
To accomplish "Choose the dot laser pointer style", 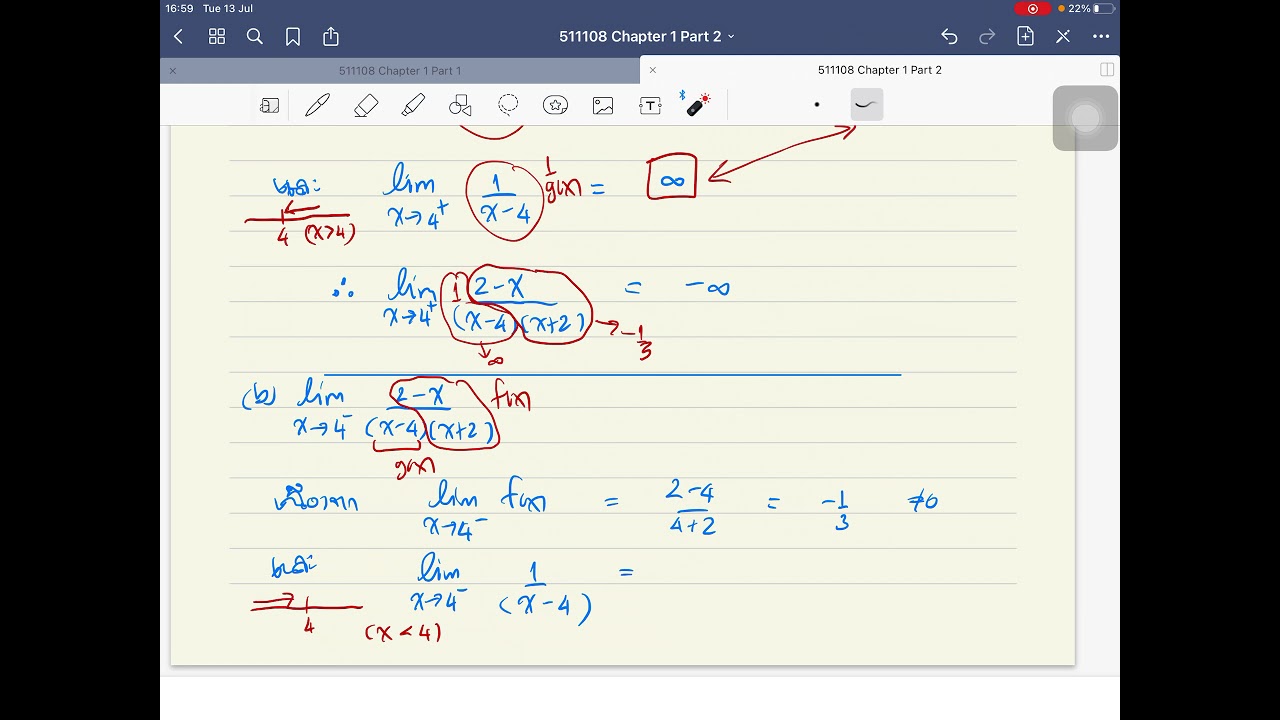I will (x=817, y=104).
